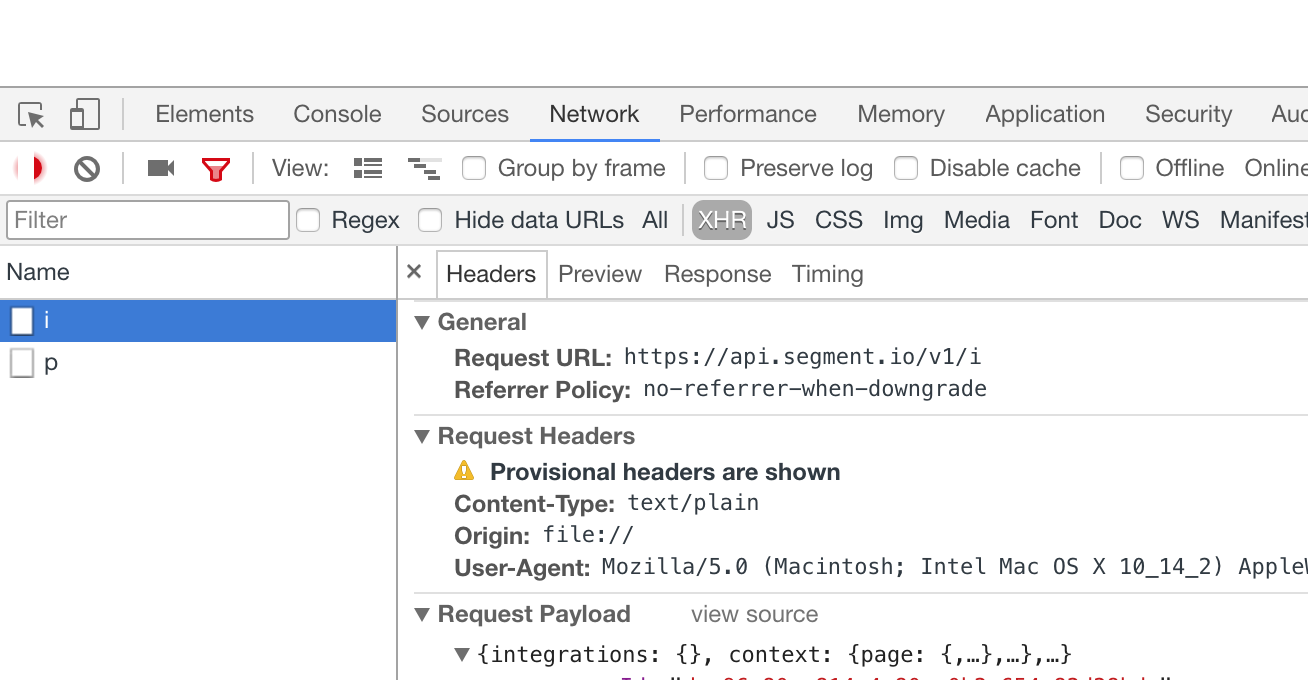Screen dimensions: 1308x680
Task: Open the Preview detail tab
Action: click(x=600, y=274)
